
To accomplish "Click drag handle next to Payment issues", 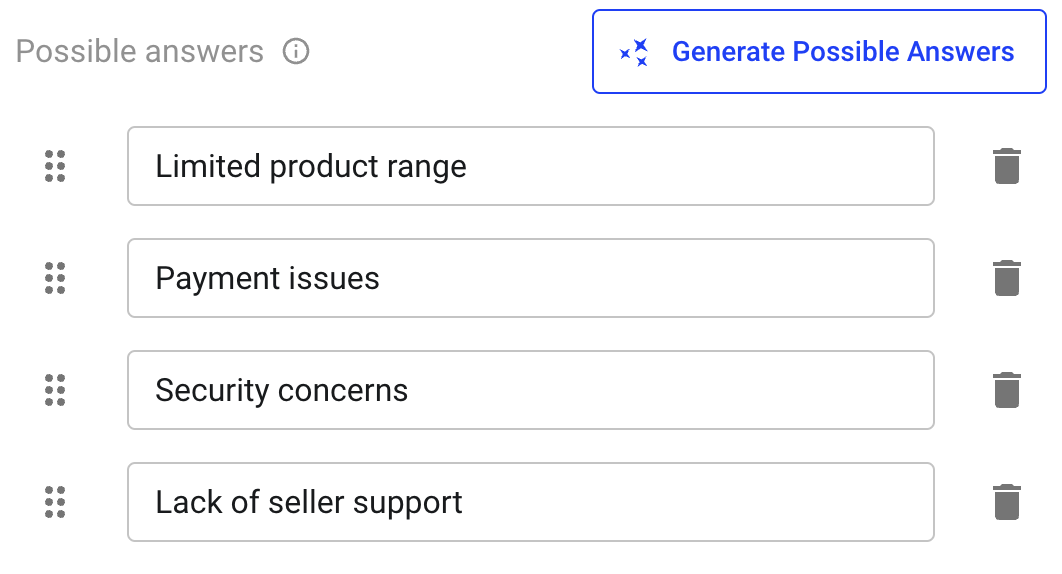I will (55, 278).
